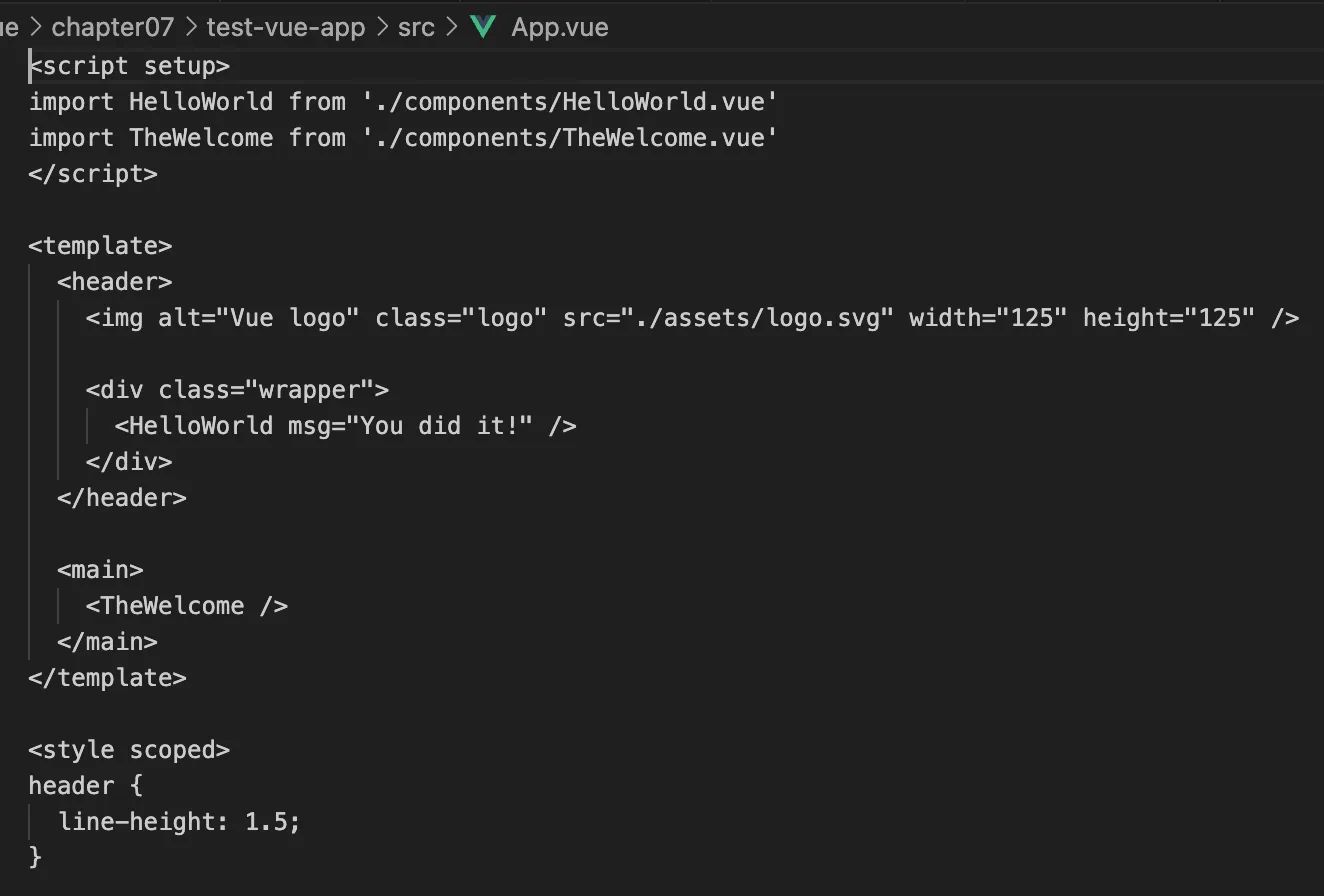
Task: Click './assets/logo.svg' src value
Action: pyautogui.click(x=757, y=318)
